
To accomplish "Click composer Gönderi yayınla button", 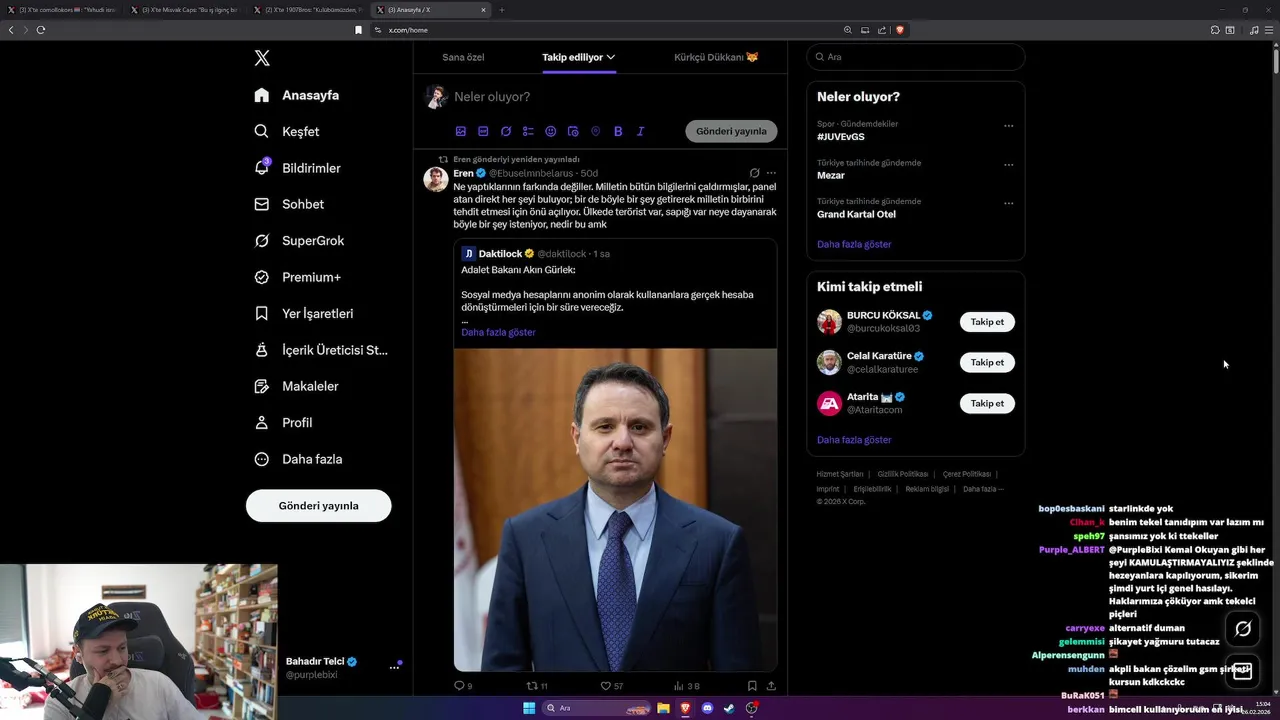I will pyautogui.click(x=731, y=131).
